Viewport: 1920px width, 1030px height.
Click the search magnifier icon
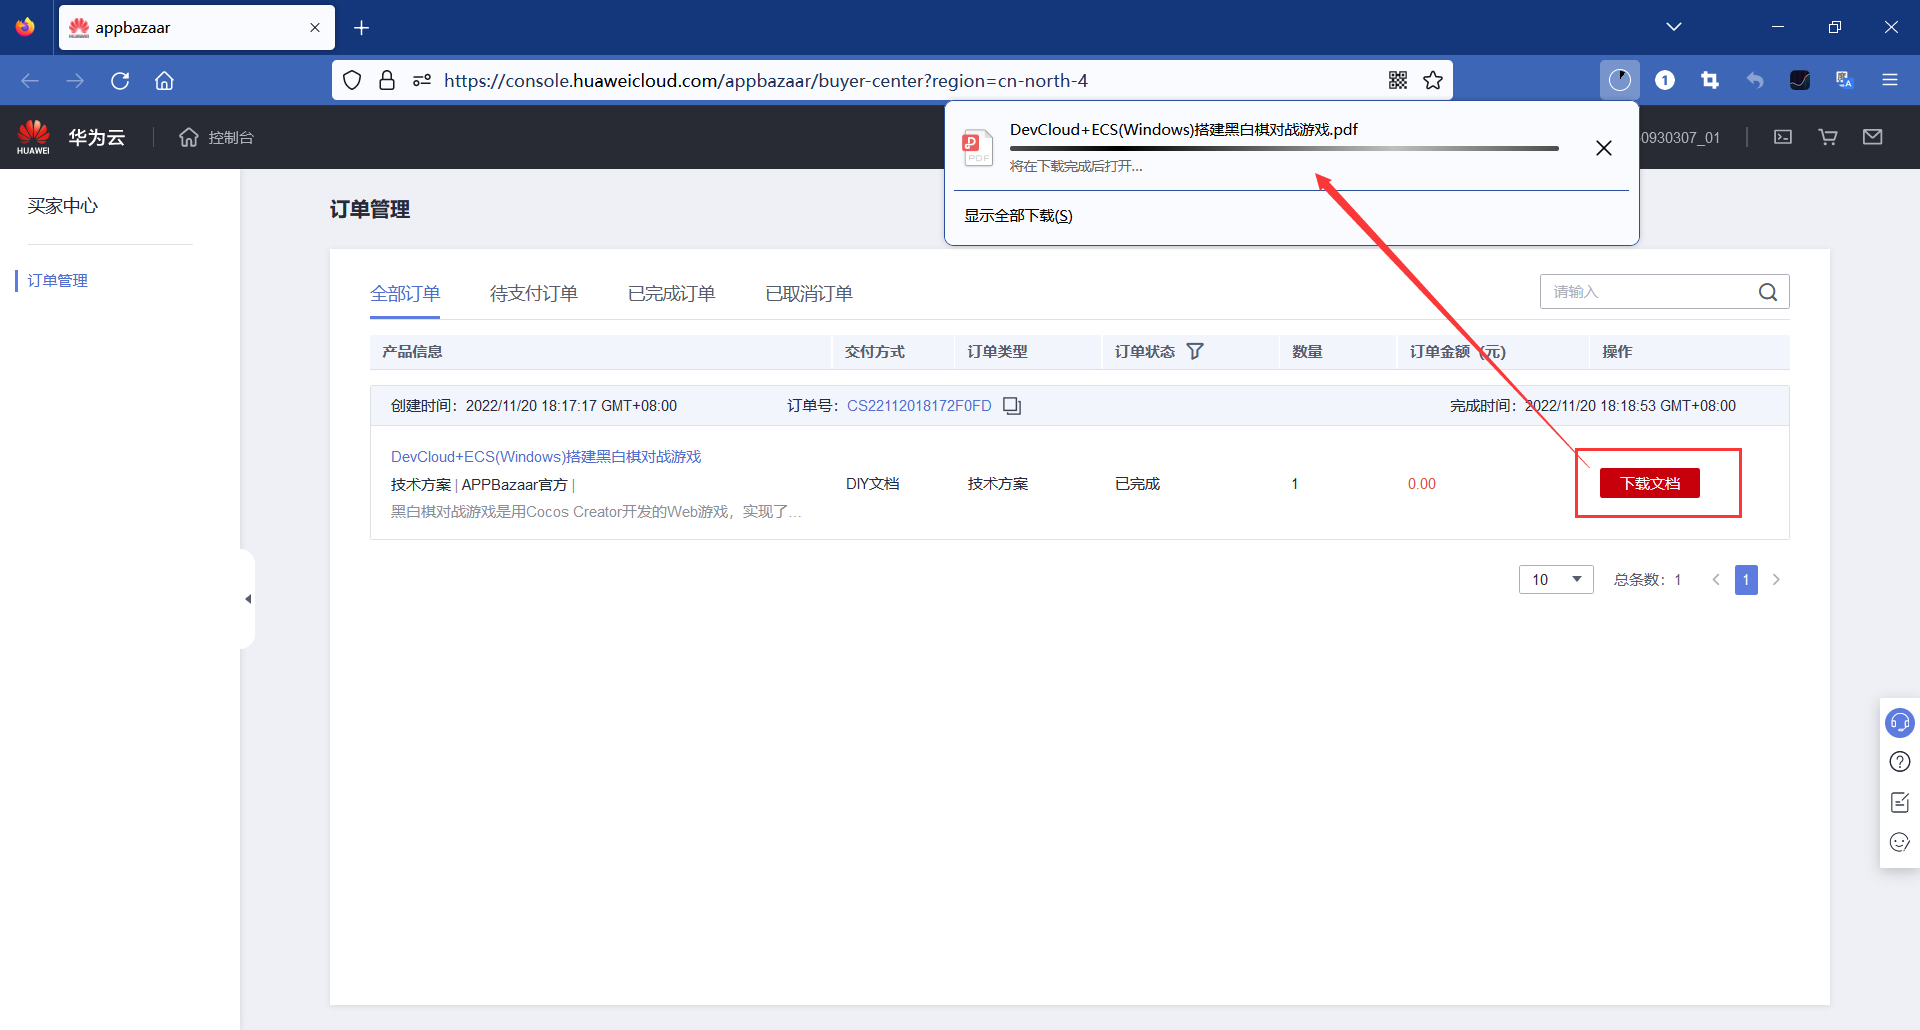pyautogui.click(x=1768, y=292)
